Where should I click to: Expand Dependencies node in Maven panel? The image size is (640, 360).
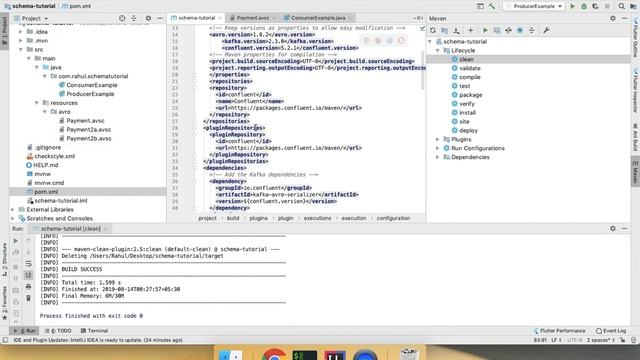(x=438, y=157)
